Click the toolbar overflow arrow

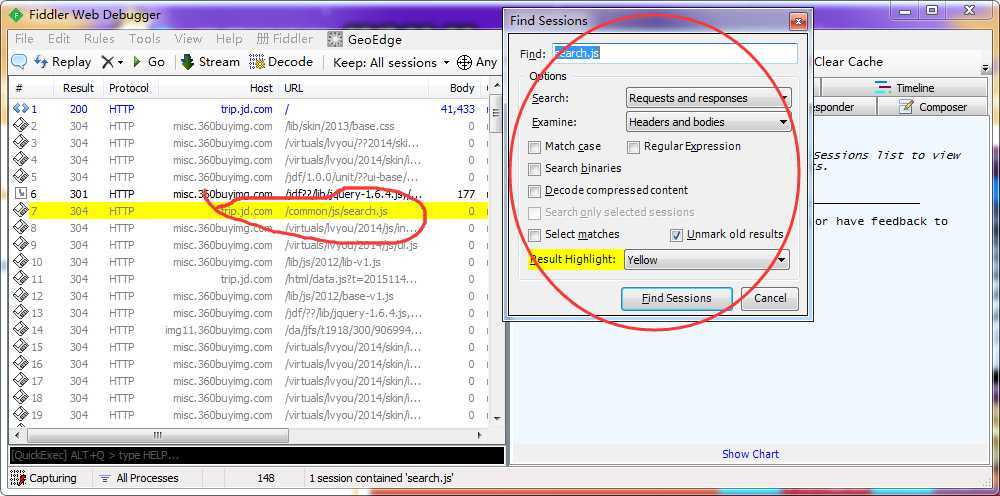pyautogui.click(x=985, y=68)
